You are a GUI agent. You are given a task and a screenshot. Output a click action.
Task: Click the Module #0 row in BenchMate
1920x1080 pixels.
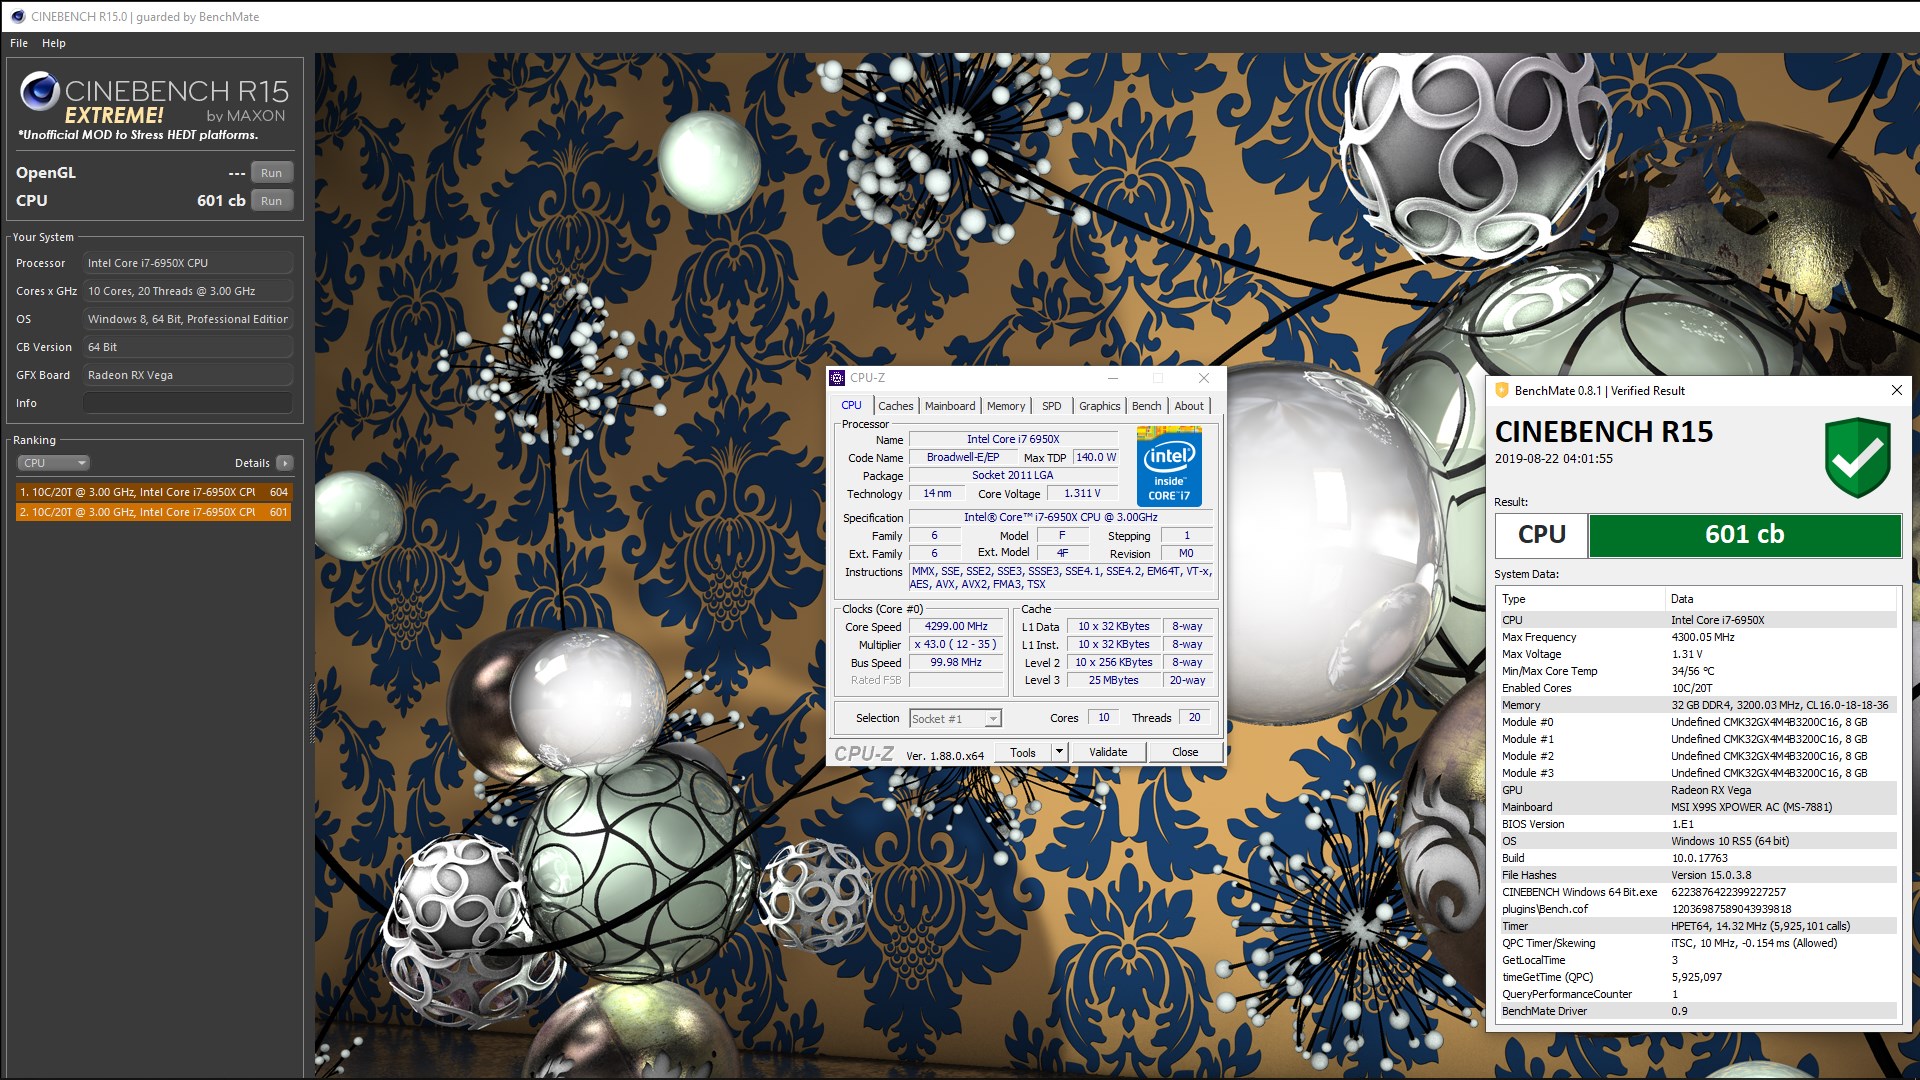click(1697, 722)
